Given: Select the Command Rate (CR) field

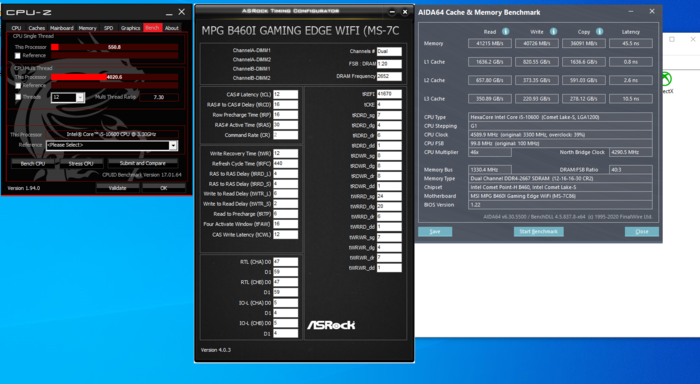Looking at the screenshot, I should coord(285,135).
